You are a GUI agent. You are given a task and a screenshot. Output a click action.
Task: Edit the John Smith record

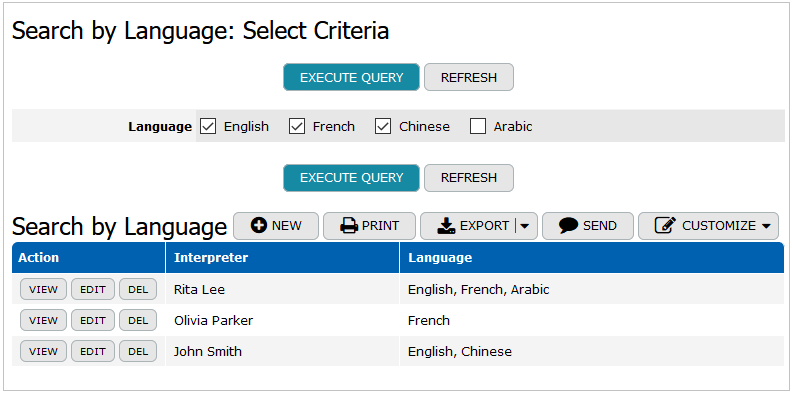click(x=93, y=351)
